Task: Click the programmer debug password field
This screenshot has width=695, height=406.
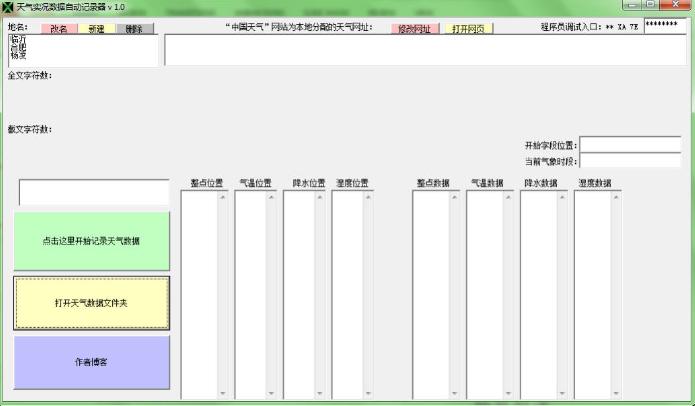Action: point(665,26)
